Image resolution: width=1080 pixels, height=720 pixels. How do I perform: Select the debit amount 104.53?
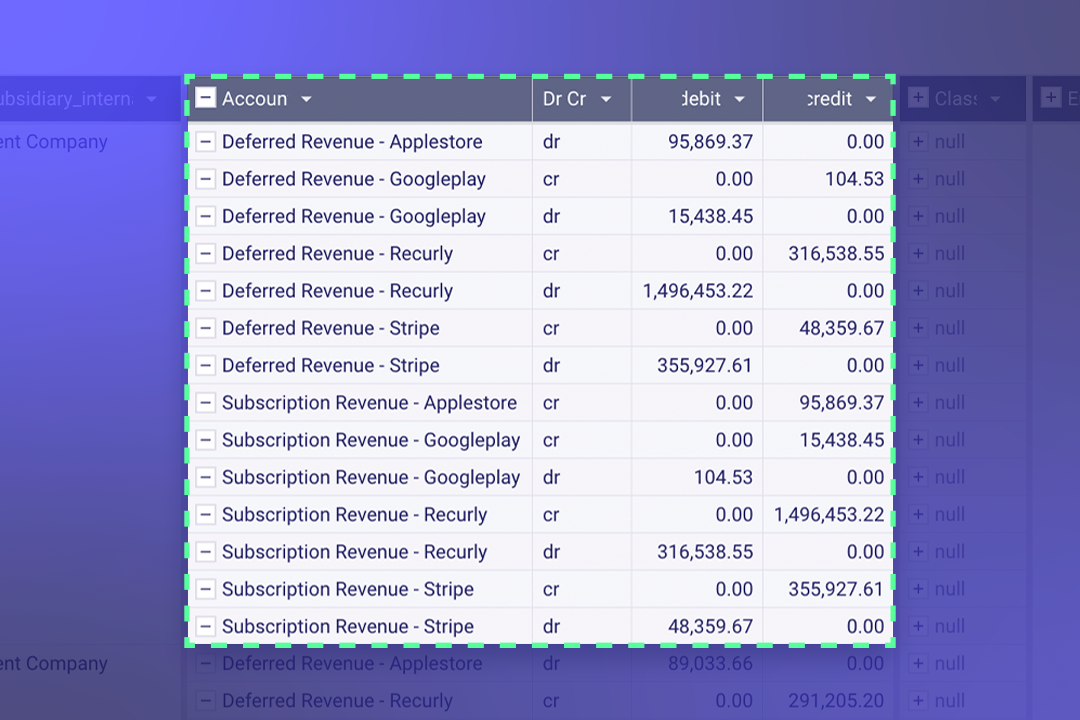(723, 477)
